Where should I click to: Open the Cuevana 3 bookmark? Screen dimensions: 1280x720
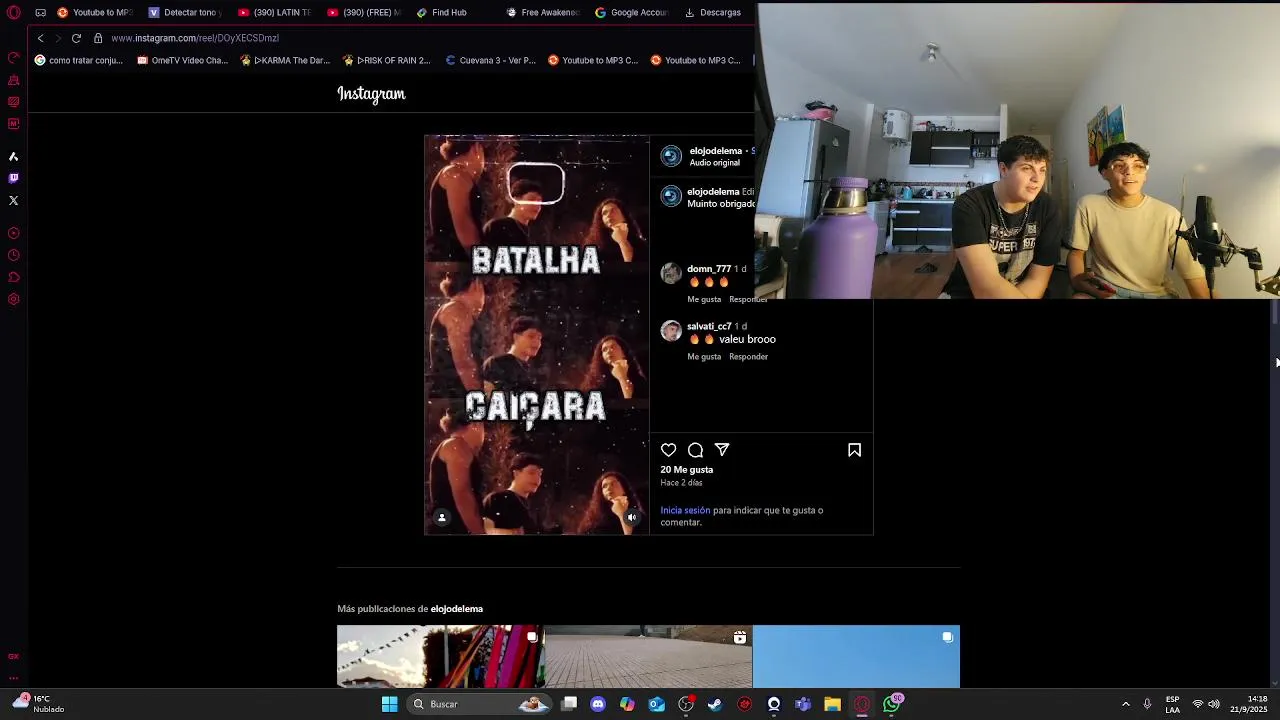tap(490, 60)
